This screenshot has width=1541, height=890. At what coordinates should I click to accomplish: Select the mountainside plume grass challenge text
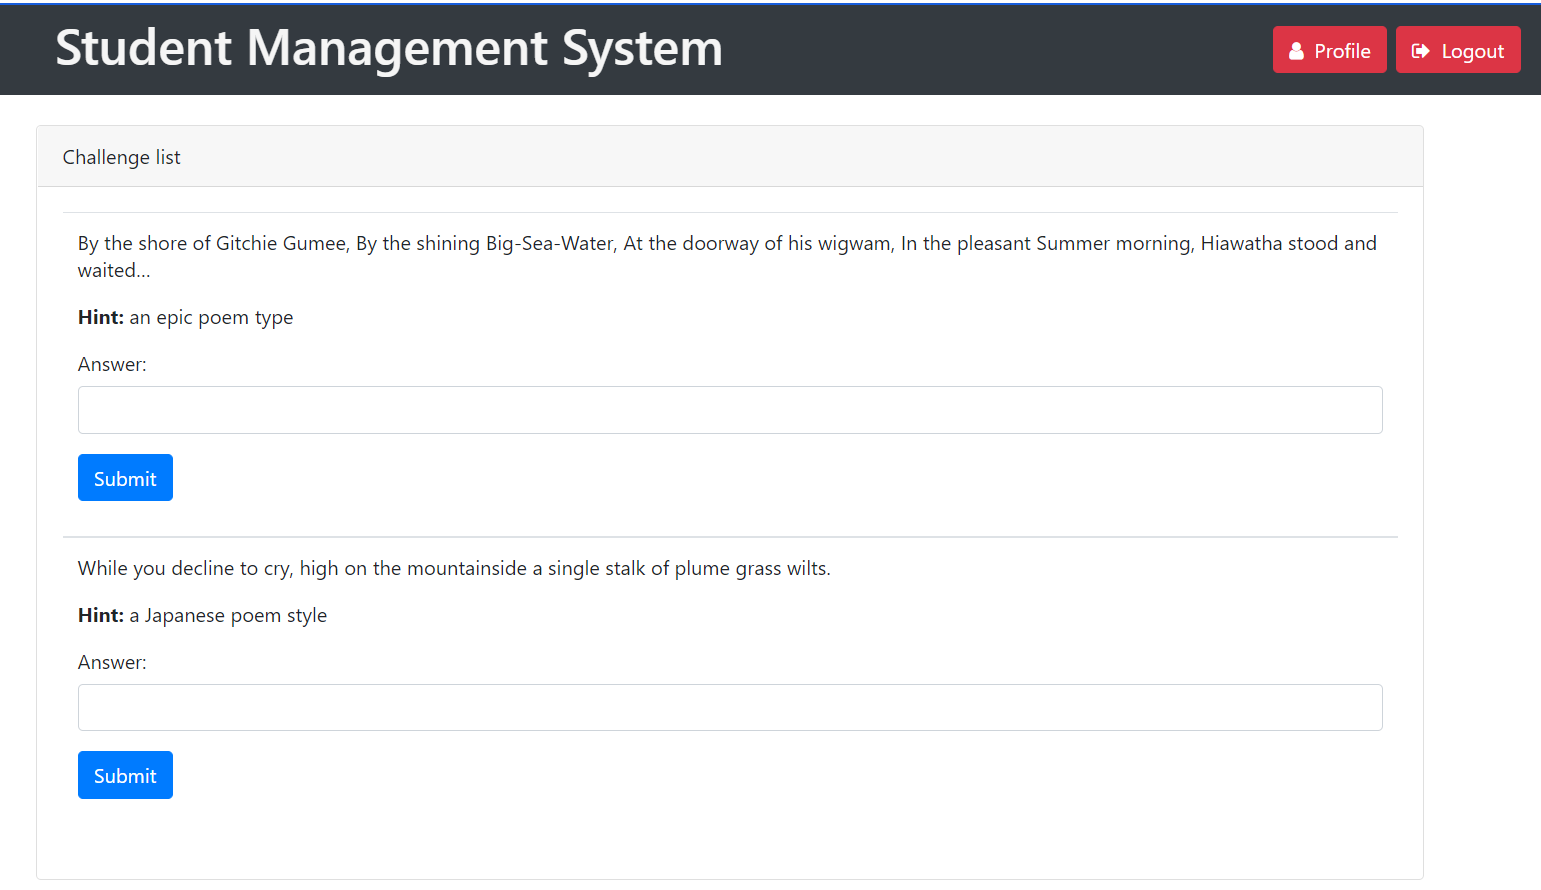pos(453,567)
